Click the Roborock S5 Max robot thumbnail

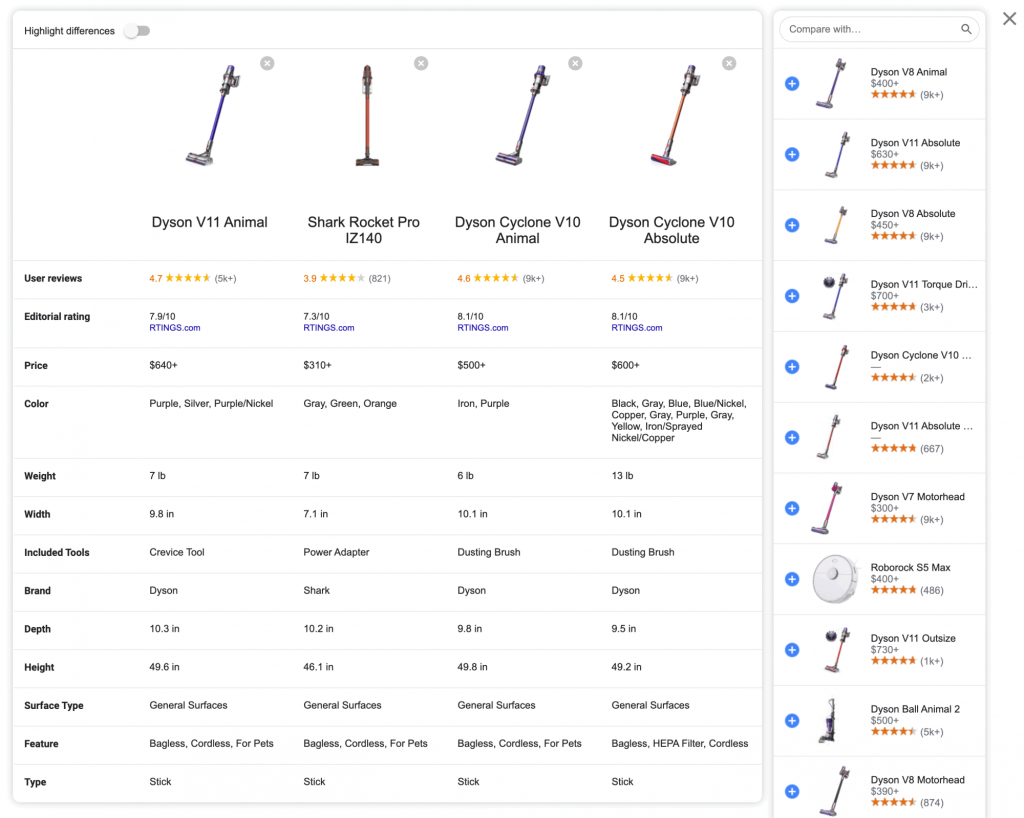pos(835,579)
